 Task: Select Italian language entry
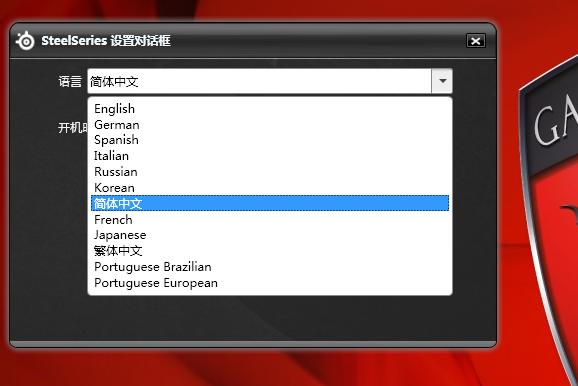coord(270,156)
